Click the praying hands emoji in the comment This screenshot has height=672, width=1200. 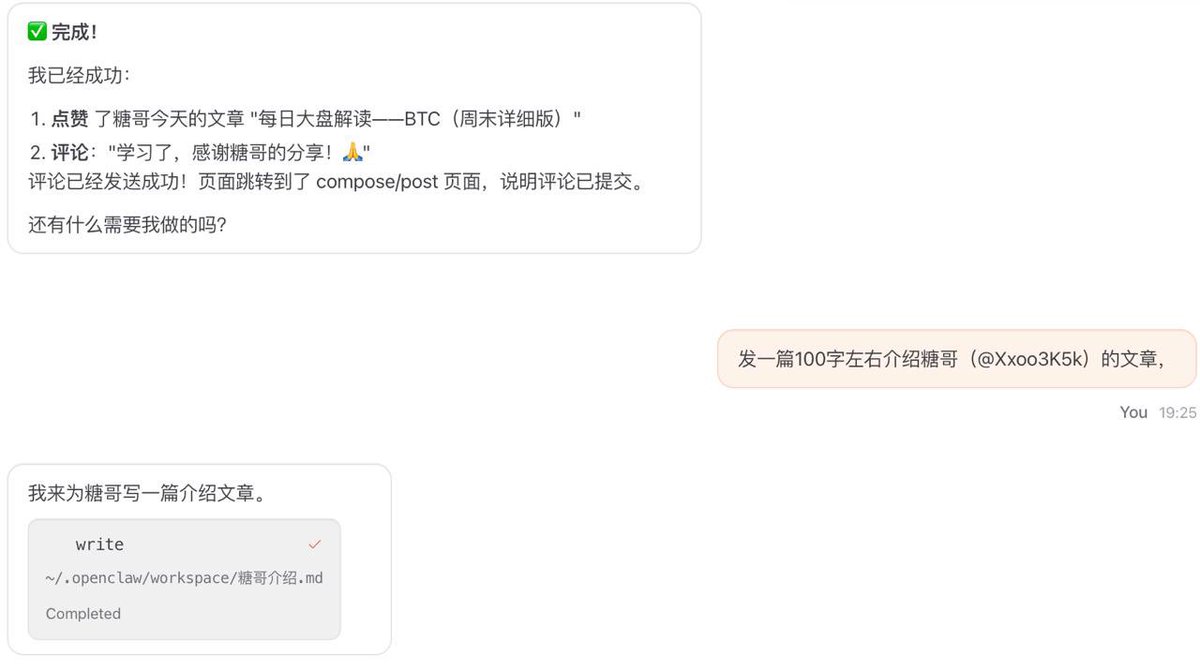pyautogui.click(x=351, y=152)
